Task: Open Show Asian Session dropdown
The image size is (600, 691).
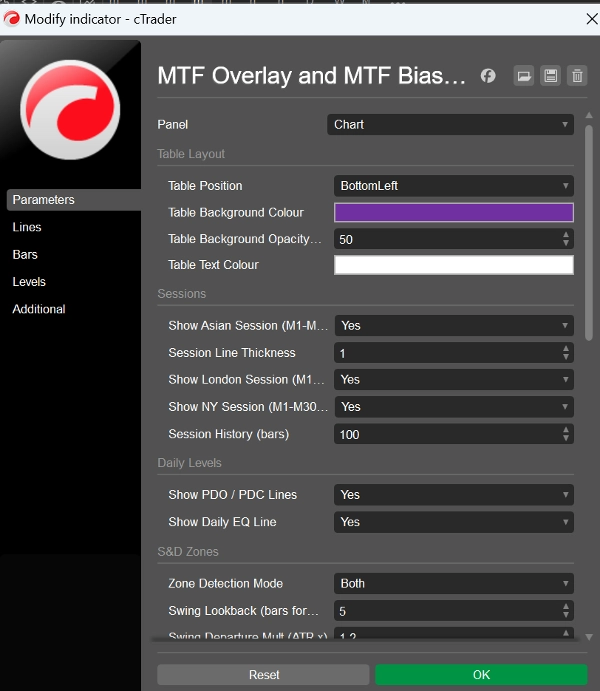Action: point(454,326)
